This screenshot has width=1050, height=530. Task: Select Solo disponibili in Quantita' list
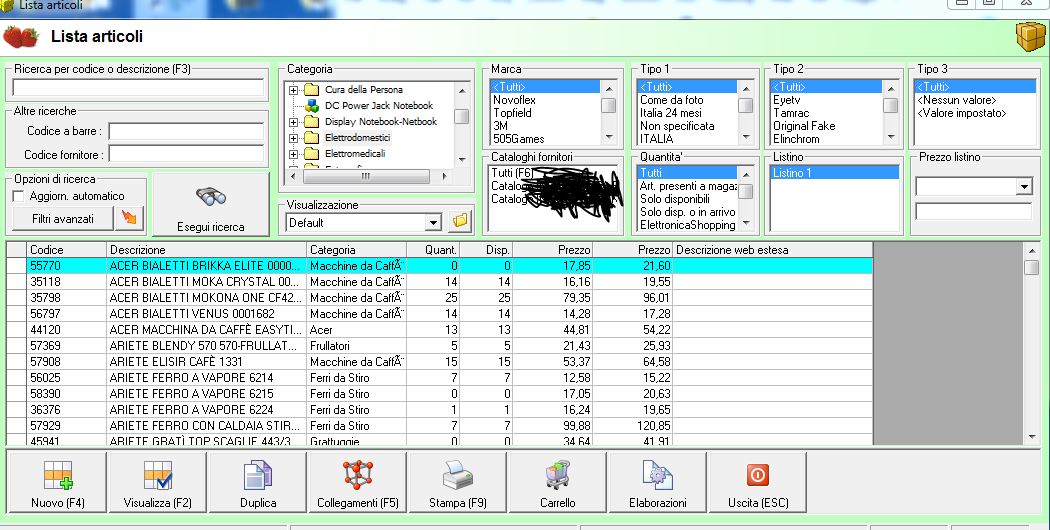click(x=674, y=199)
